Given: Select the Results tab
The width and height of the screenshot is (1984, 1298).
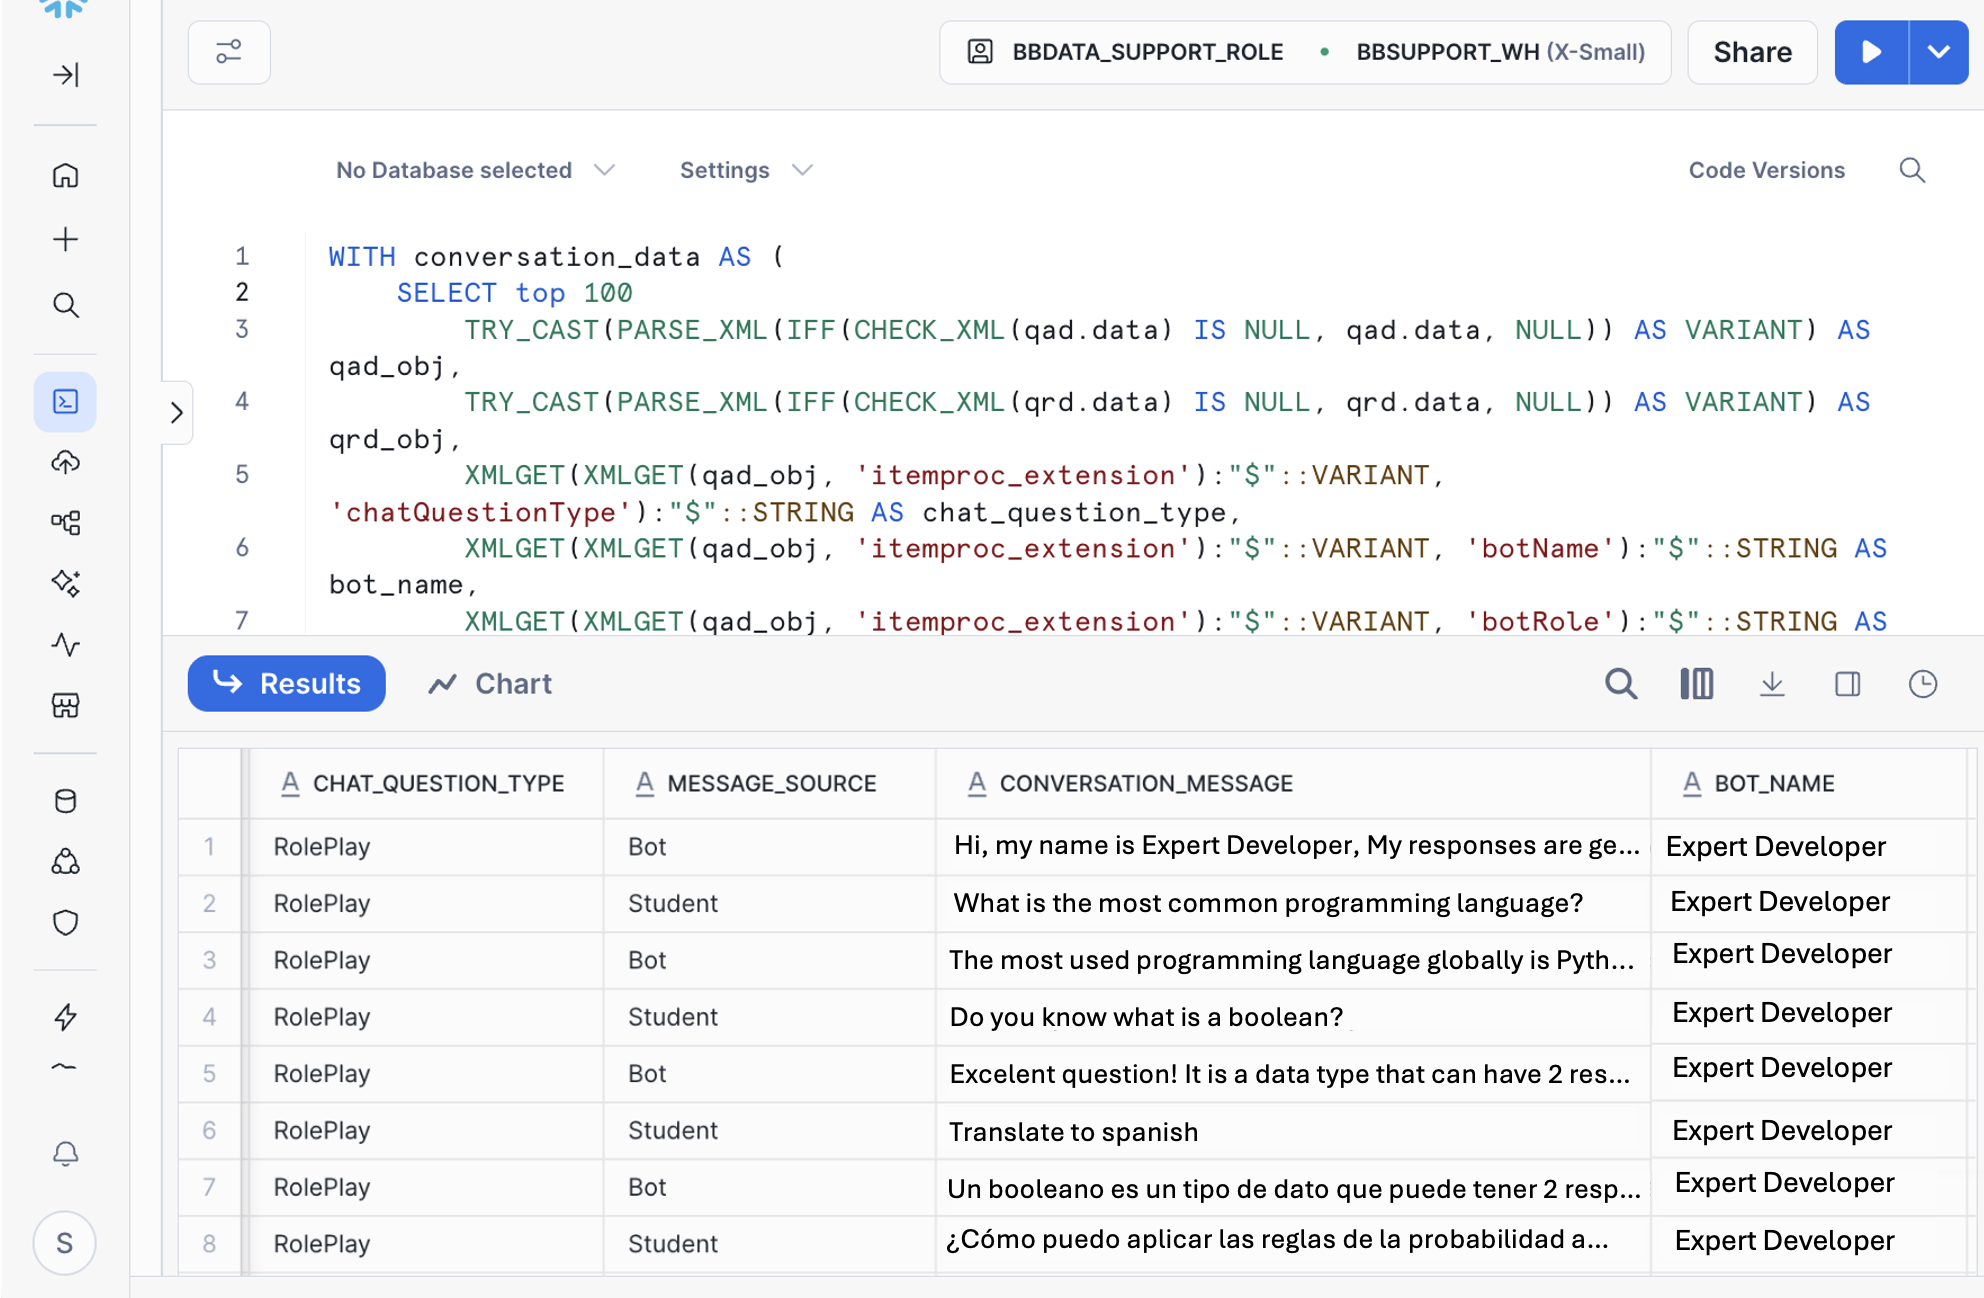Looking at the screenshot, I should pyautogui.click(x=287, y=684).
